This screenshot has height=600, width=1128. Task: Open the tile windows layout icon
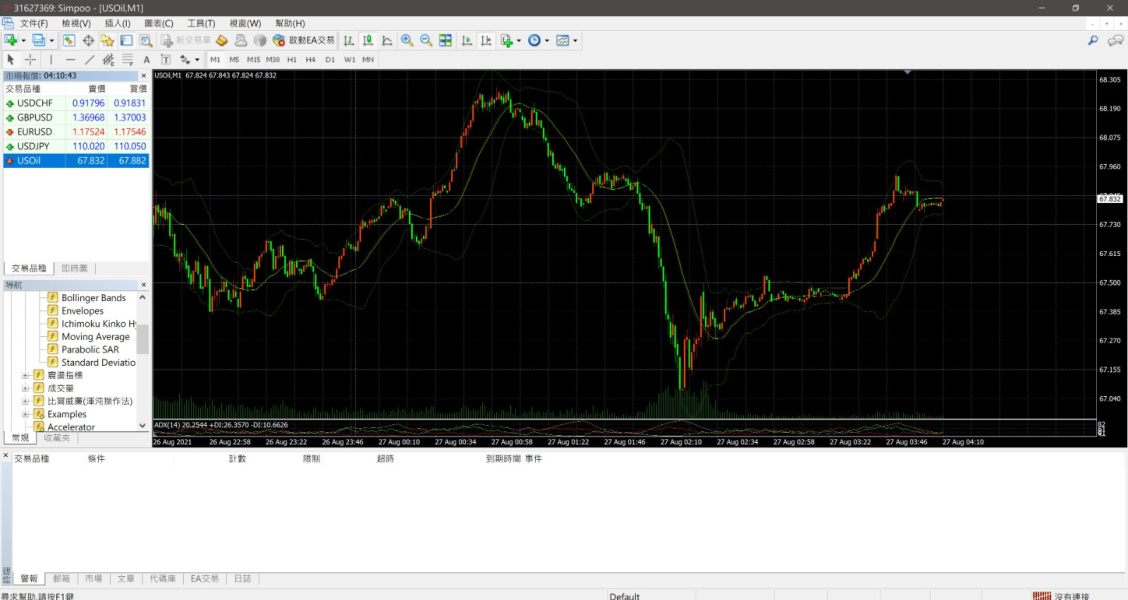(445, 41)
